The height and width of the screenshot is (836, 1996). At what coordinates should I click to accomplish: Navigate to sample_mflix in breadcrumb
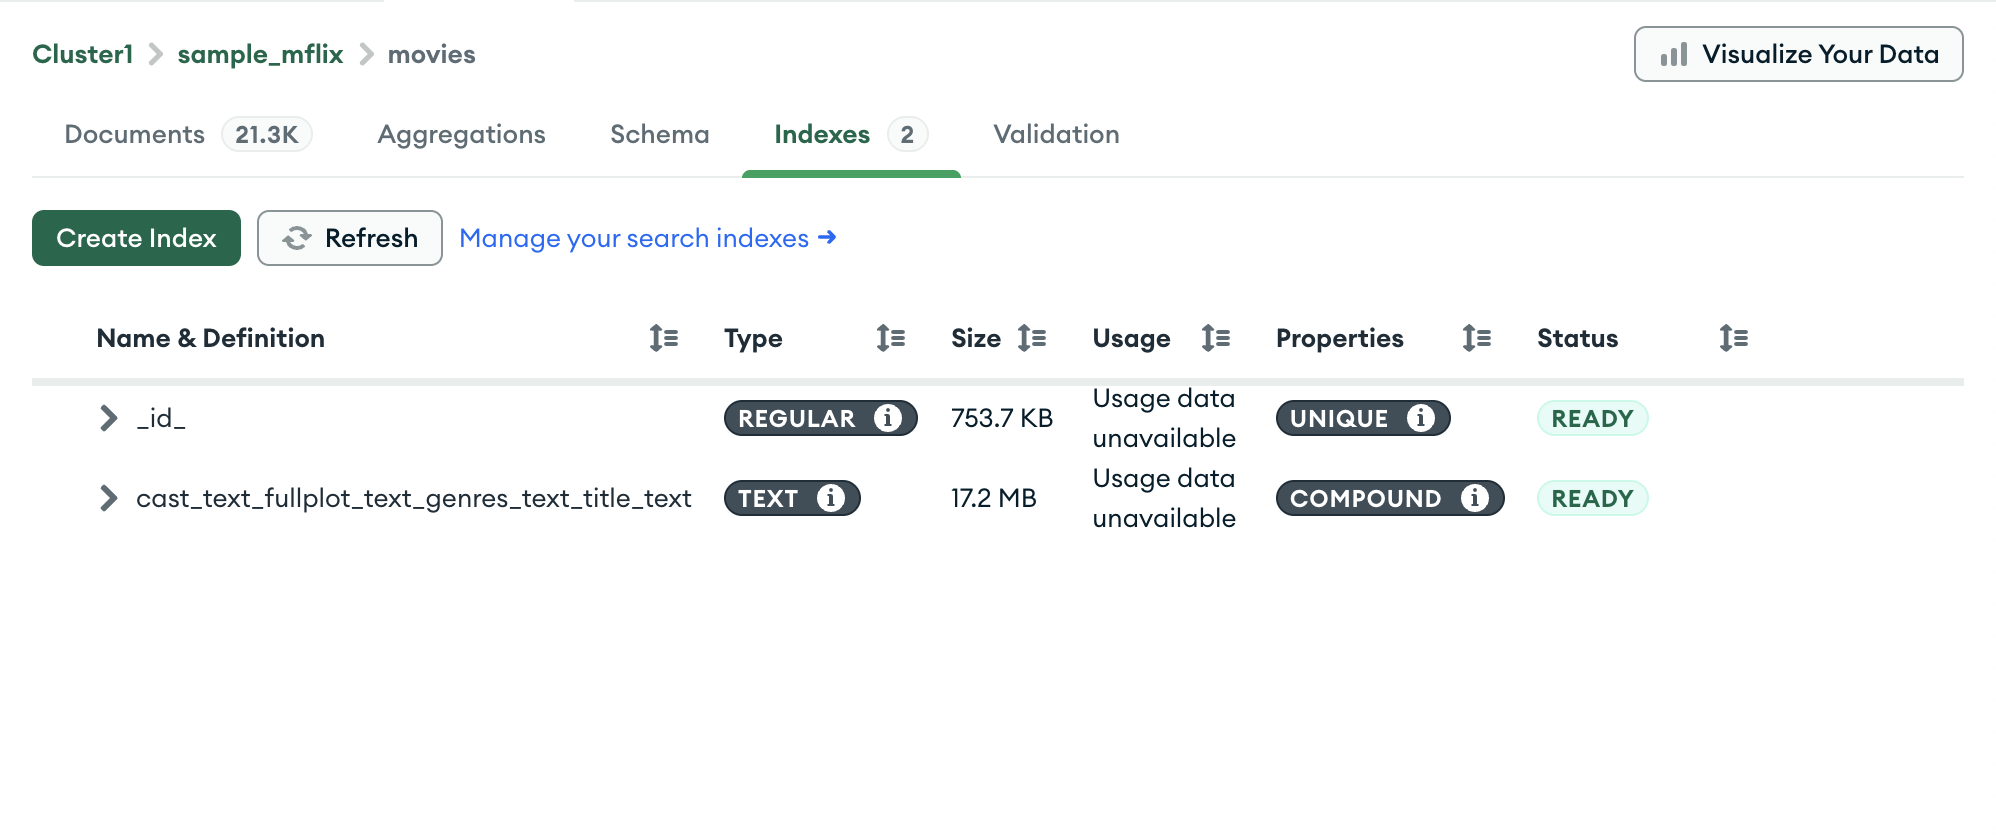point(260,54)
